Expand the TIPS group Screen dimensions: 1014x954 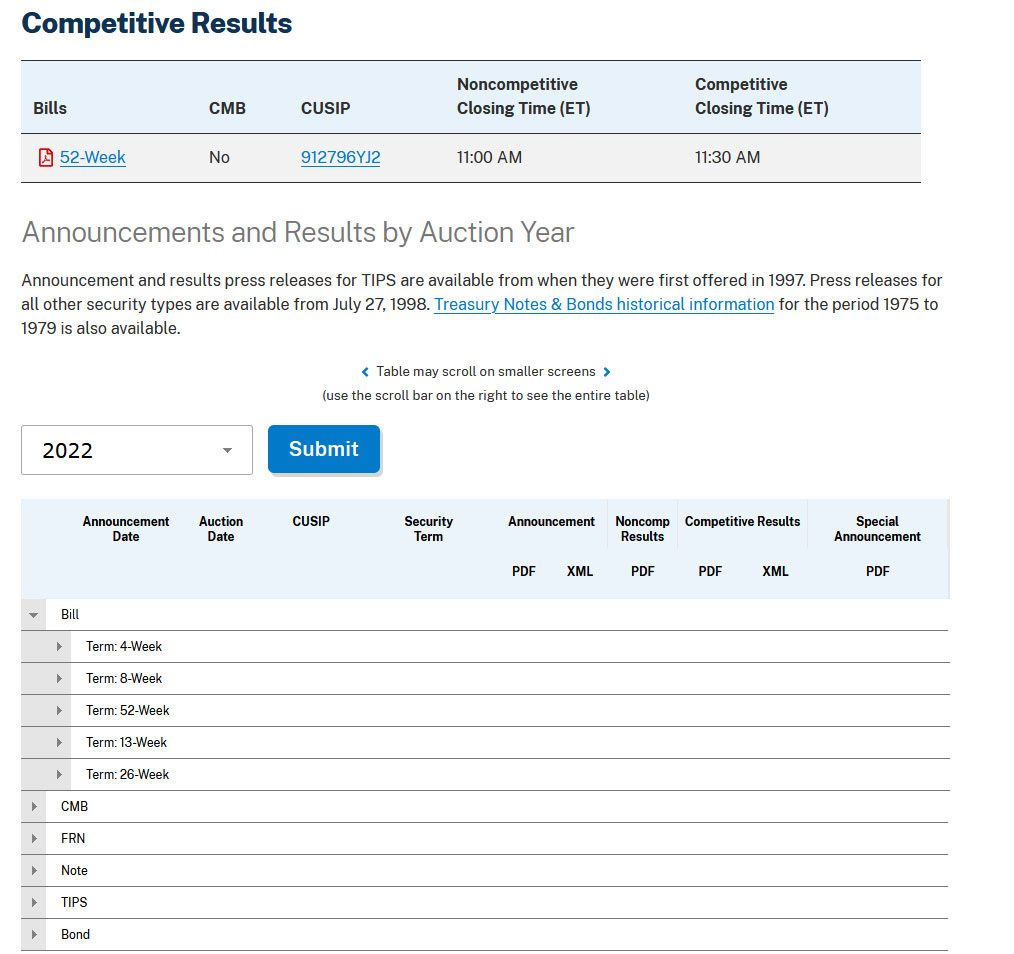[34, 903]
